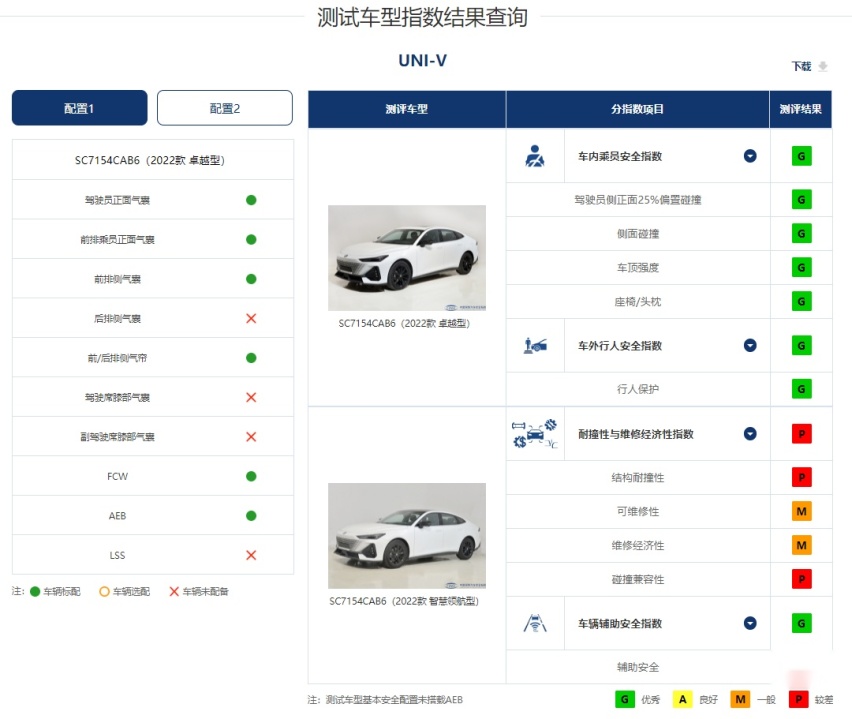The height and width of the screenshot is (719, 852).
Task: Click the 车辆辅助安全指数 heading text
Action: [x=620, y=624]
